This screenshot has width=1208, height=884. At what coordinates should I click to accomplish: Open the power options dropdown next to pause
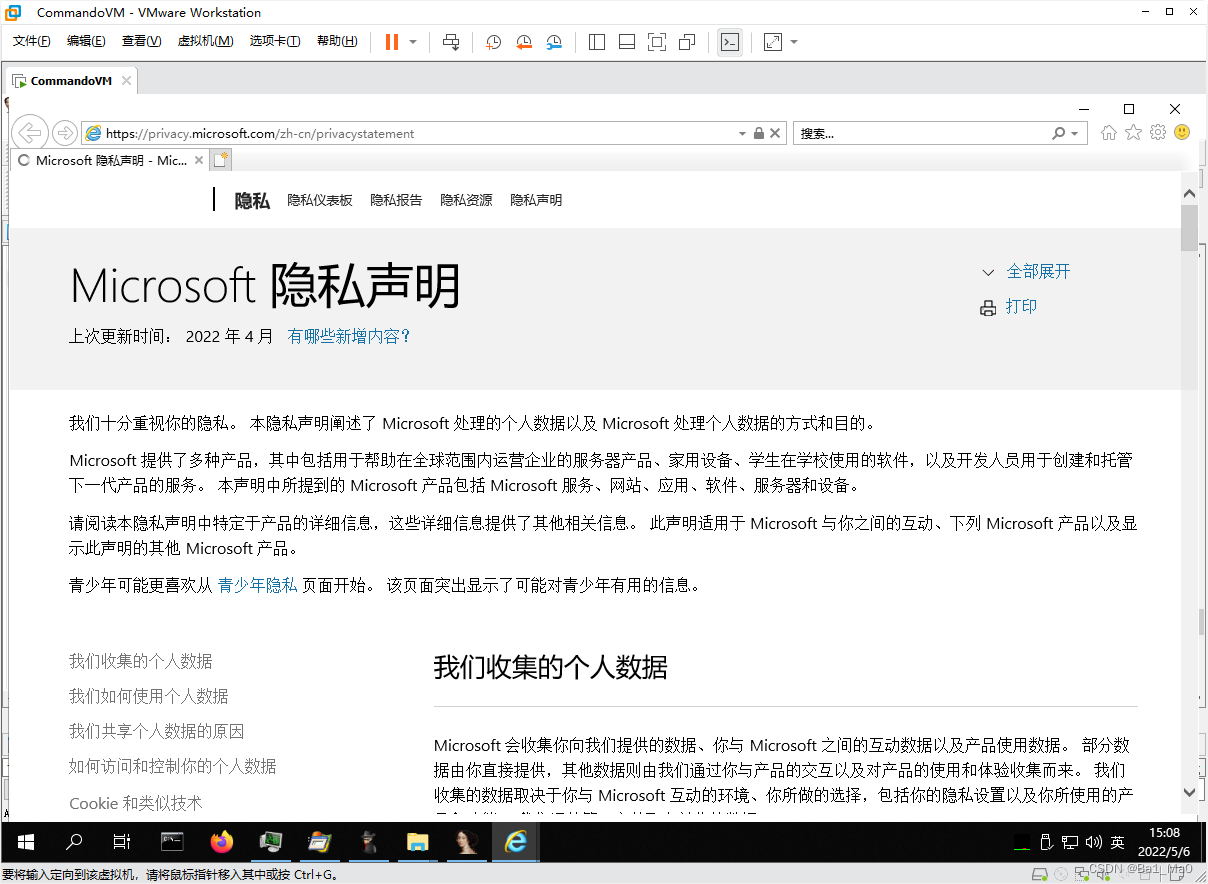click(x=413, y=42)
